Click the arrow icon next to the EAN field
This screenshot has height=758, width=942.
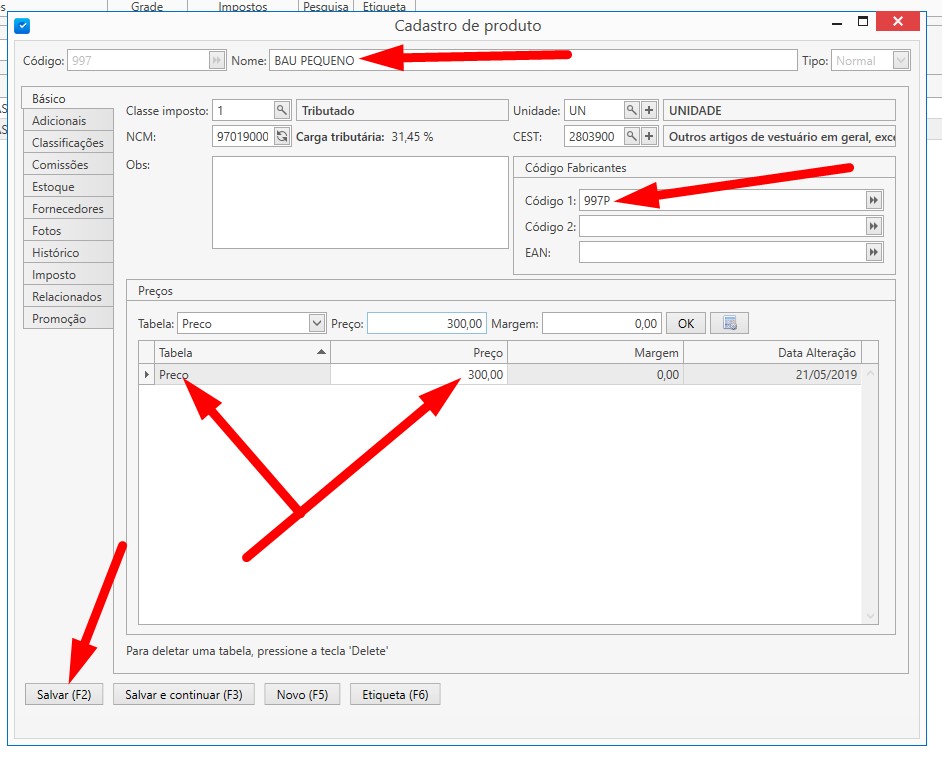874,253
